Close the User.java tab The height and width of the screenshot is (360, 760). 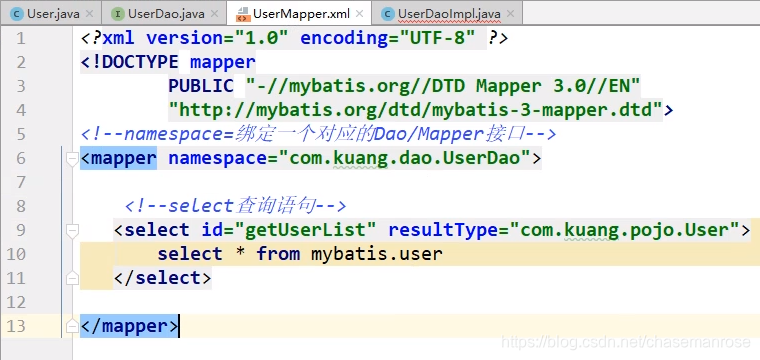[89, 14]
